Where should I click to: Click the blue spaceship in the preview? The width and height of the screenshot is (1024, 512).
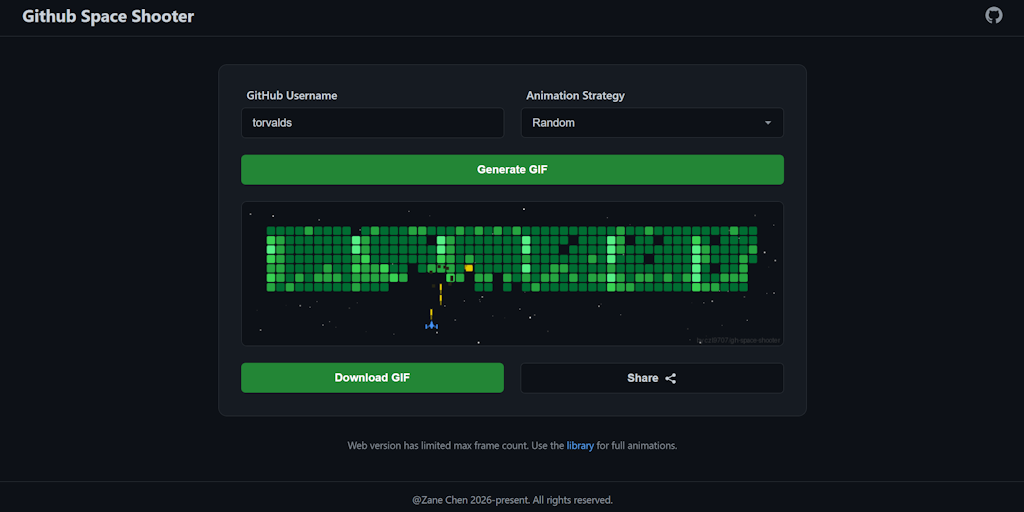pos(432,325)
